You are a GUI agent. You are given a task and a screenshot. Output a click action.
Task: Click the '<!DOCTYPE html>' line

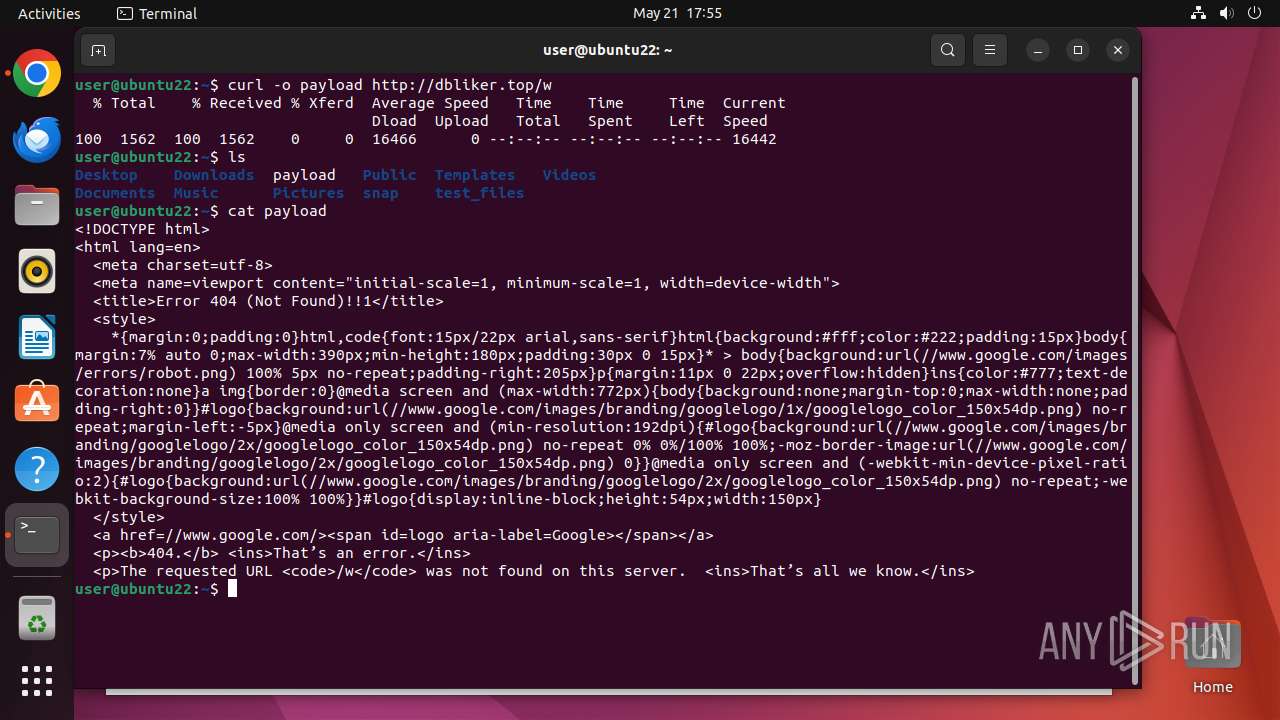click(142, 229)
